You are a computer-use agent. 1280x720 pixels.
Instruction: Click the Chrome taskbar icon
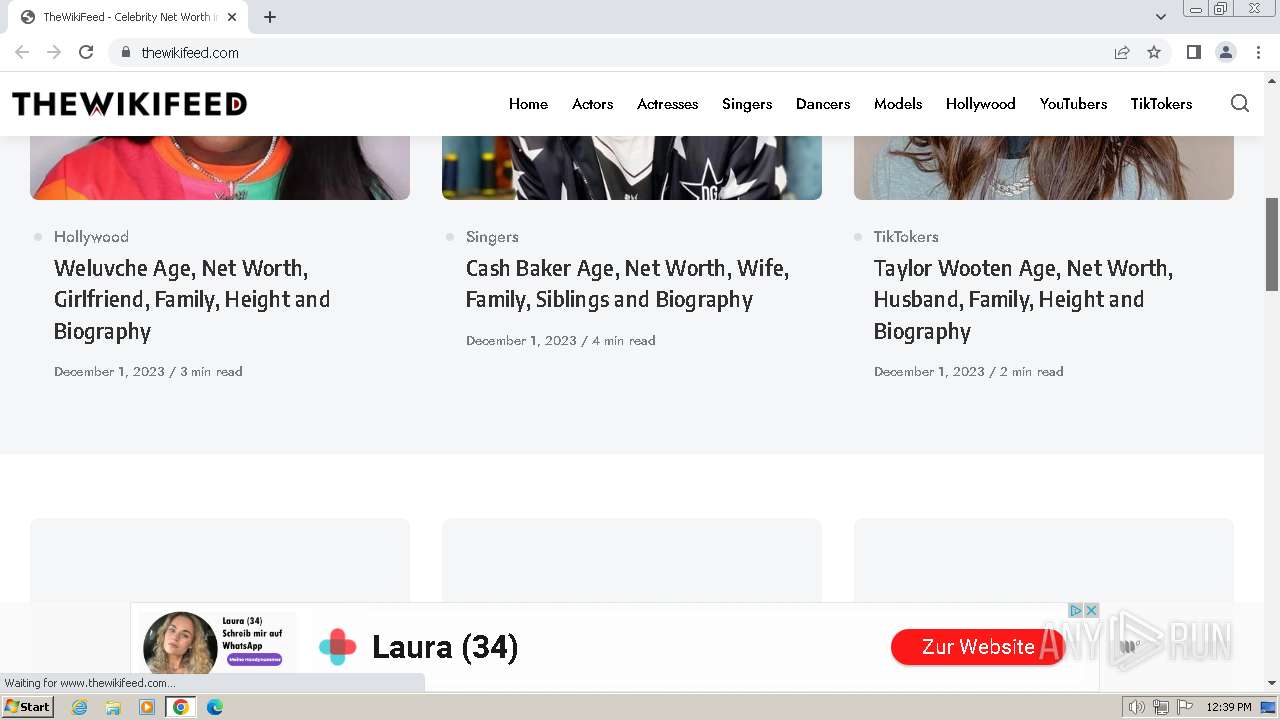(x=181, y=707)
